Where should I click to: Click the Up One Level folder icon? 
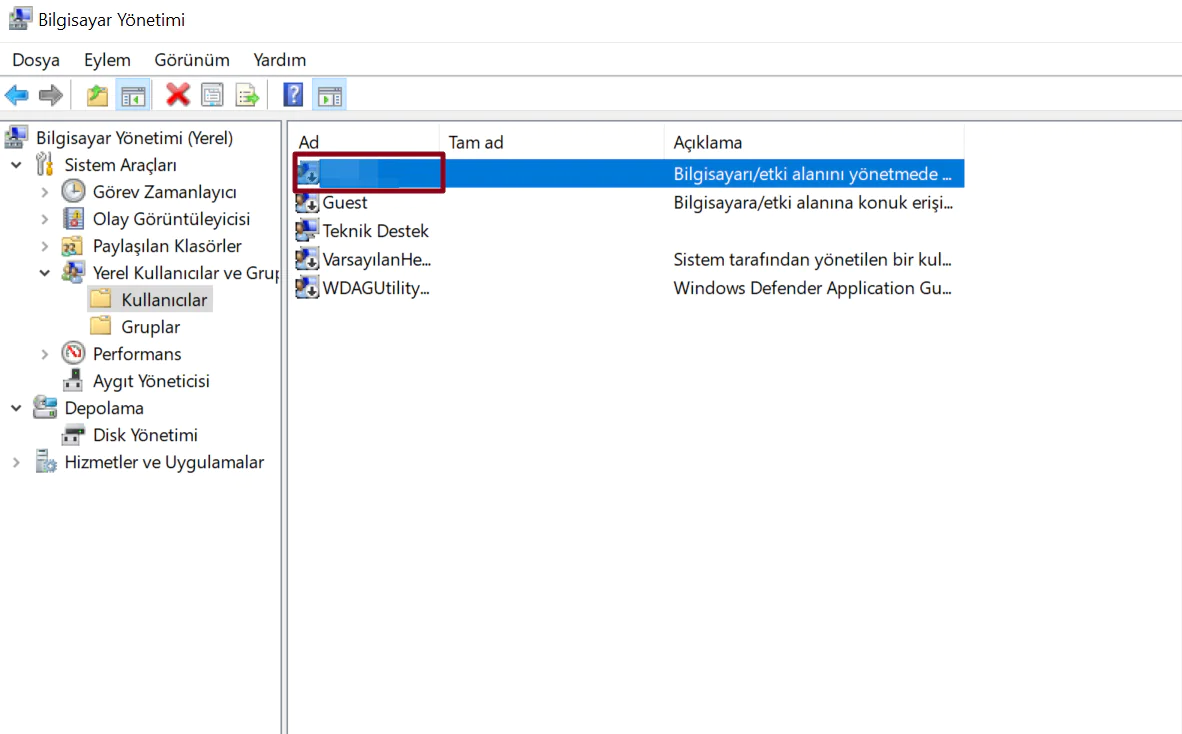97,95
